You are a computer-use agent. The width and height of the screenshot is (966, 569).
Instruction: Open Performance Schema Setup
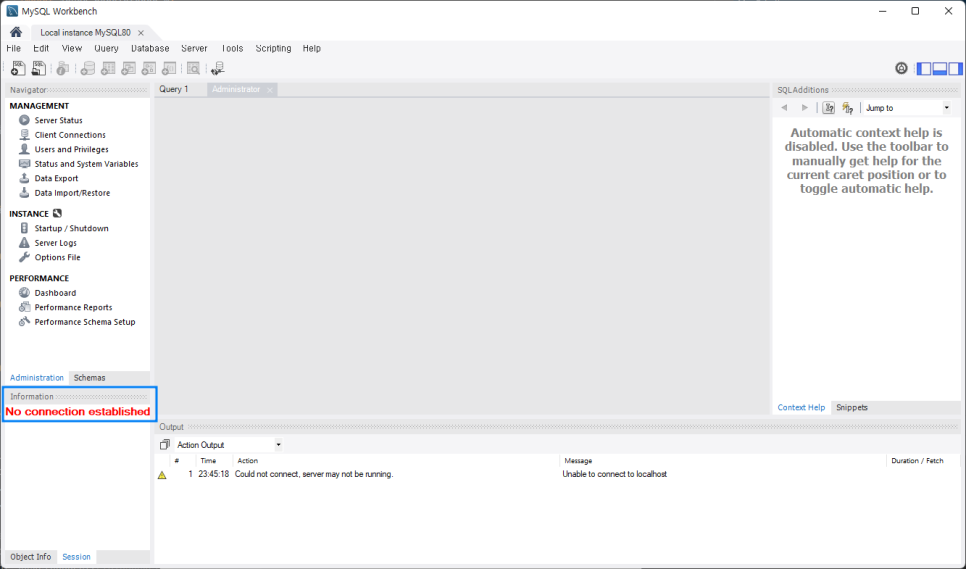[x=85, y=321]
